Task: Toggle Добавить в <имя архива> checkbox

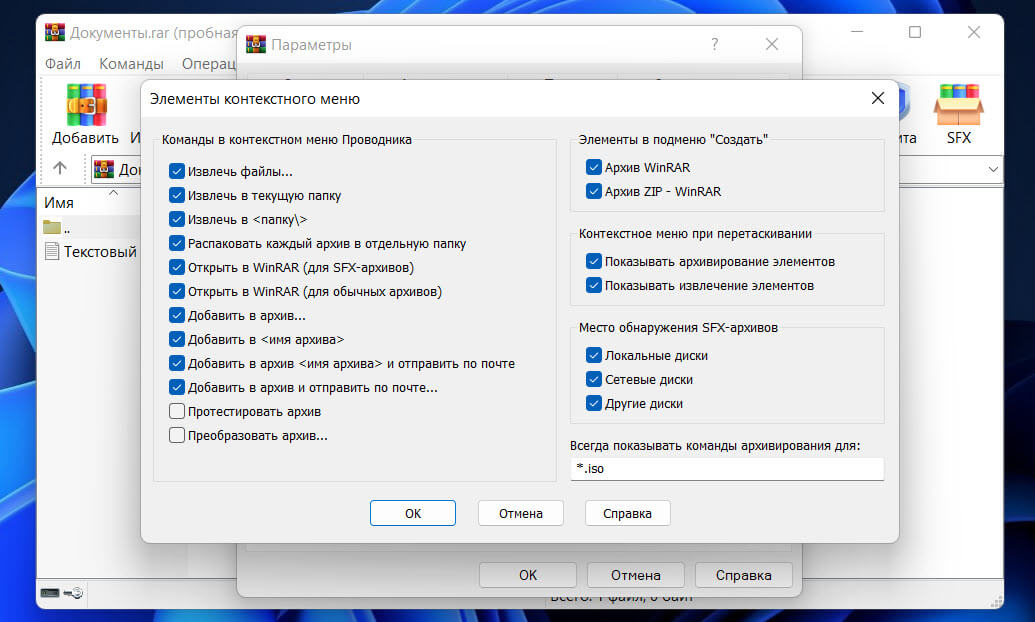Action: (176, 339)
